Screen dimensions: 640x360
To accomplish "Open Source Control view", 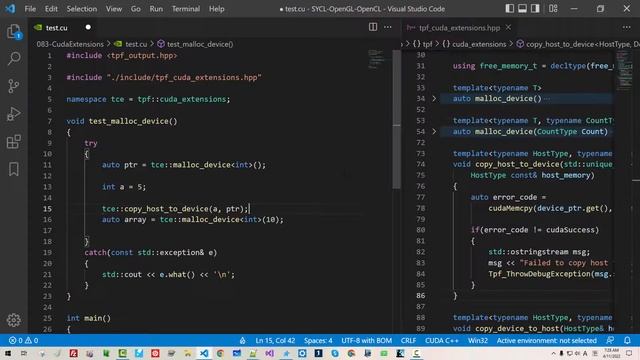I will pyautogui.click(x=13, y=86).
